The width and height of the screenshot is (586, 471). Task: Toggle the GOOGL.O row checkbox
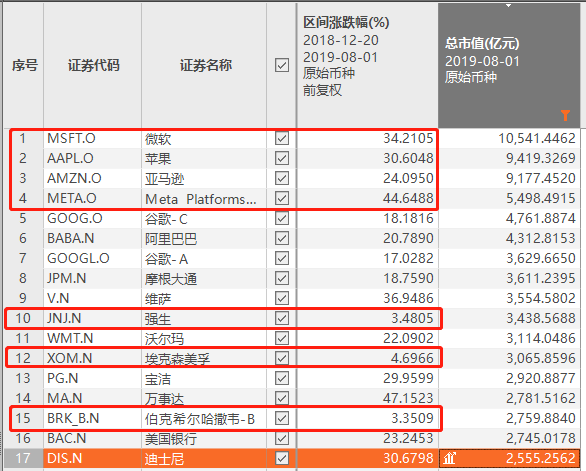pos(282,258)
